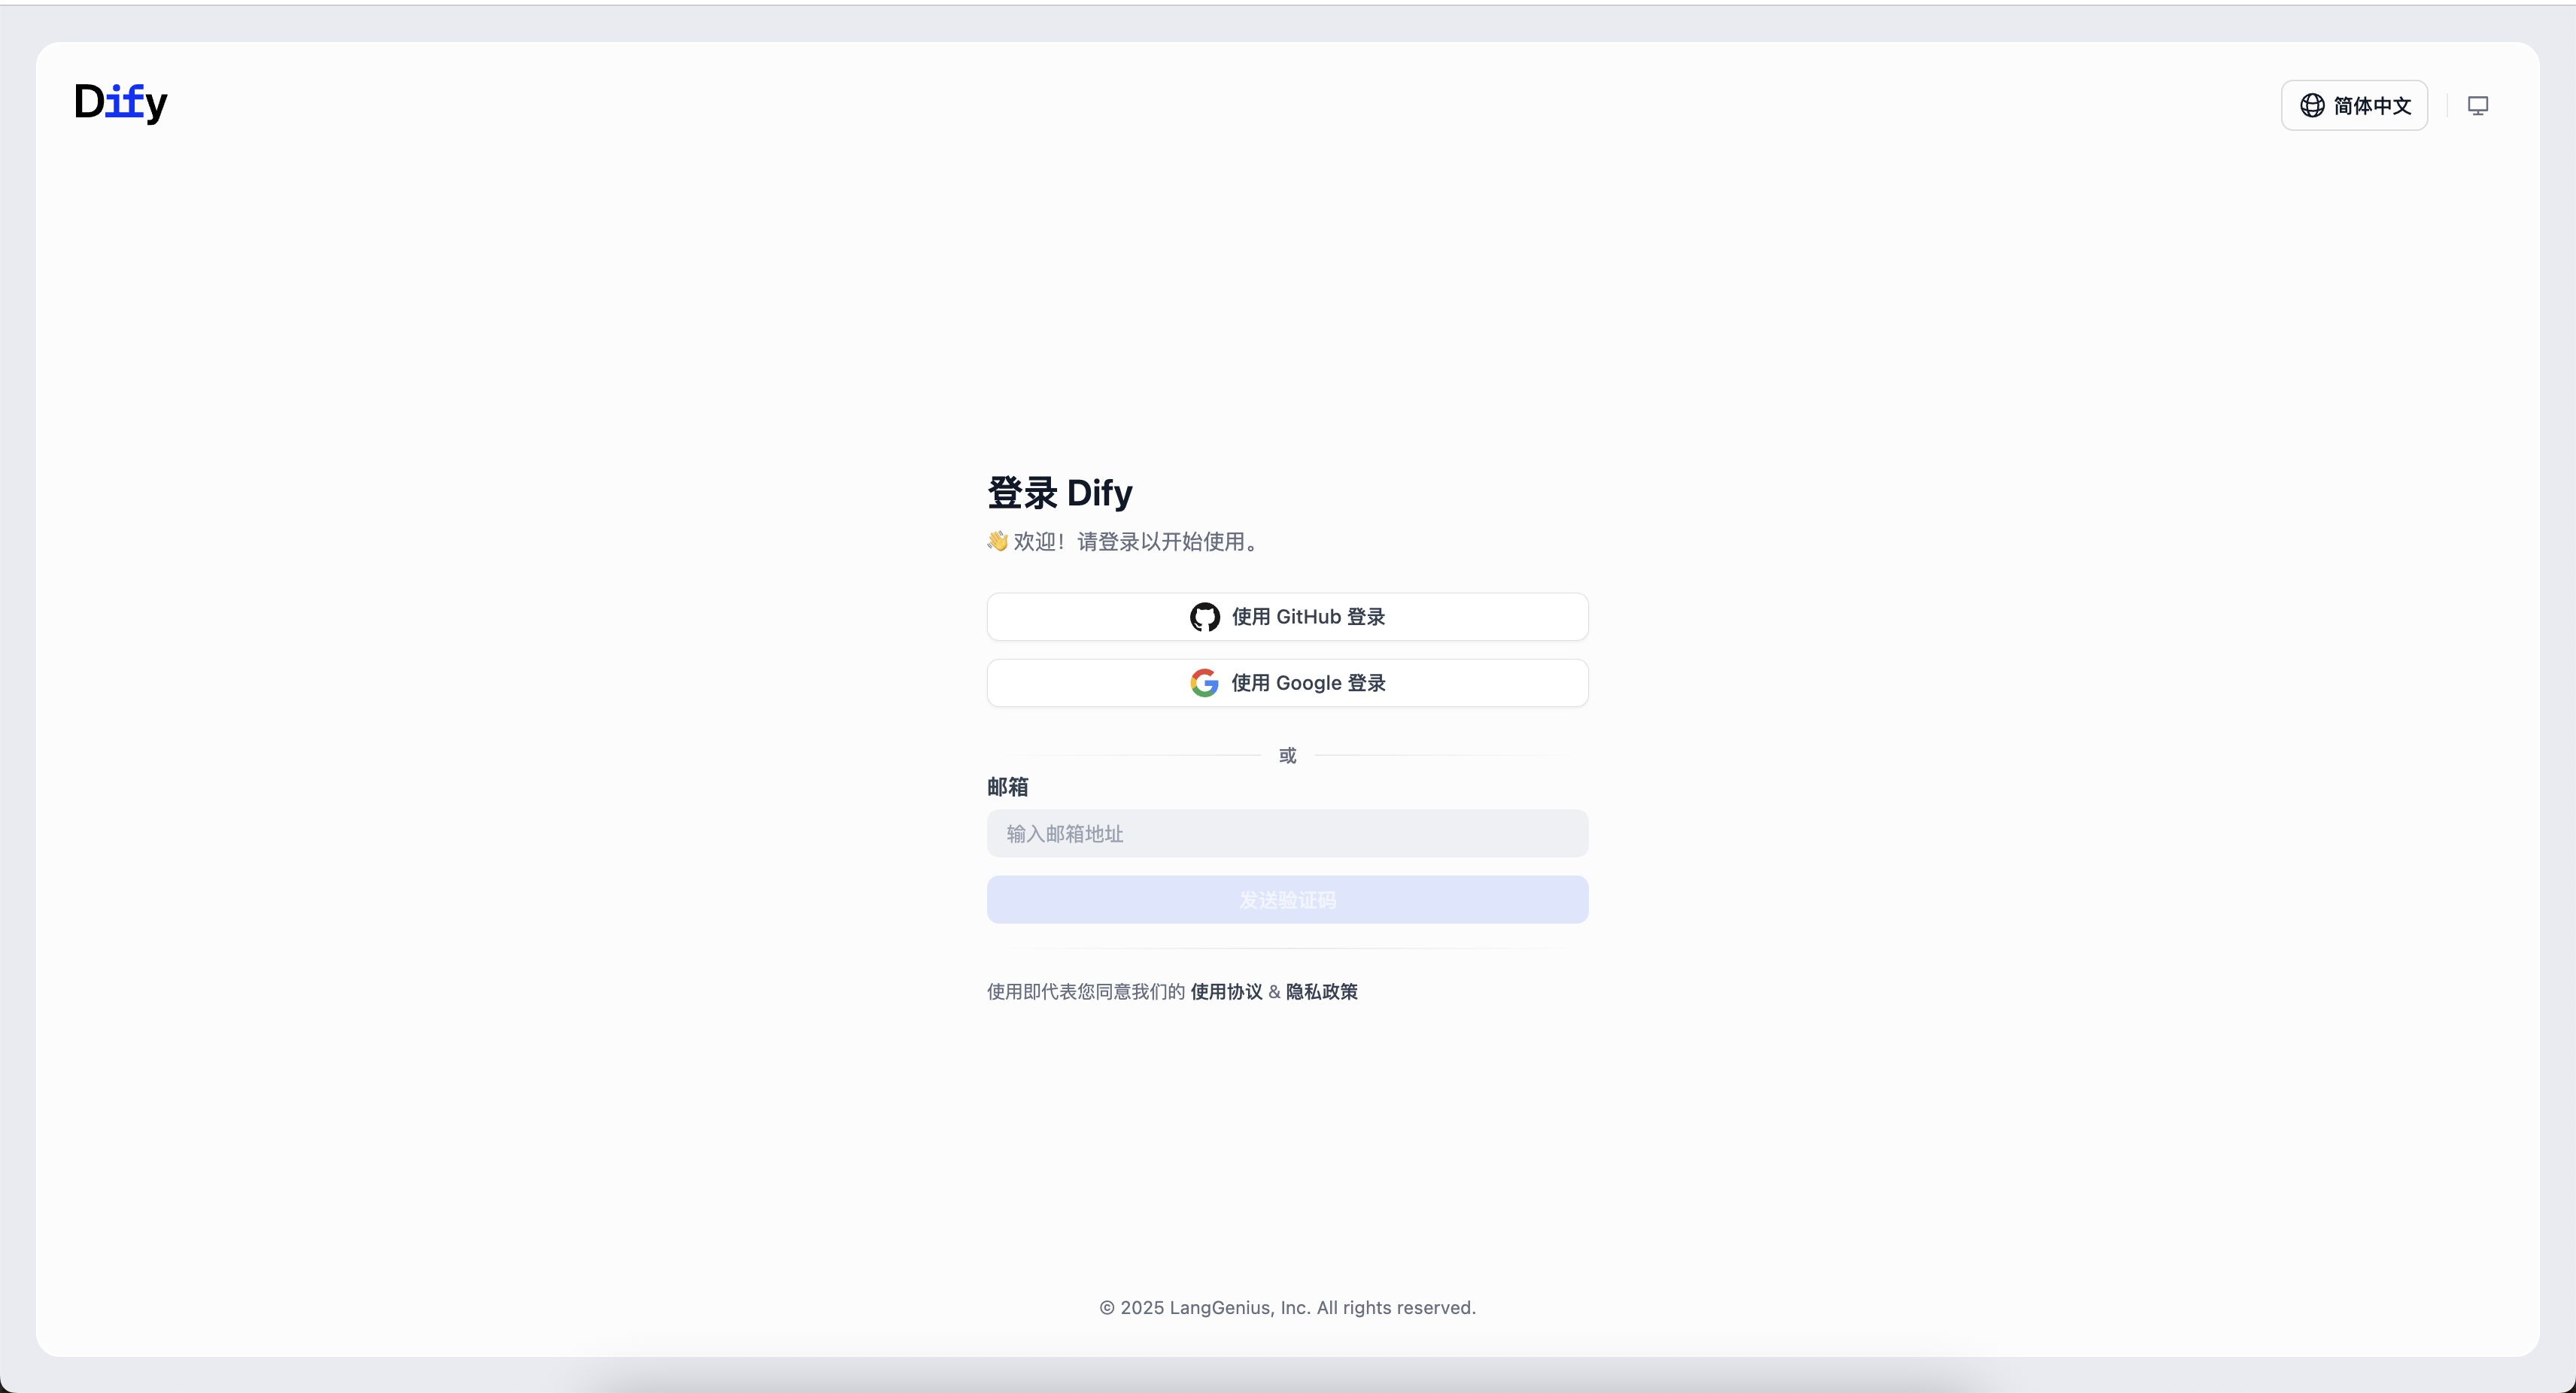Click the Dify logo
Screen dimensions: 2576x1393
120,102
